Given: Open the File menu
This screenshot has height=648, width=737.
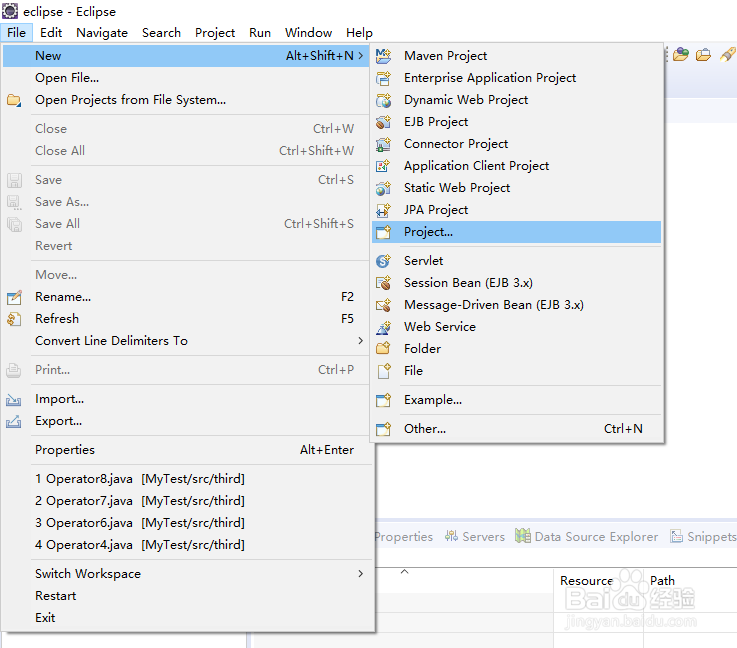Looking at the screenshot, I should pos(16,32).
